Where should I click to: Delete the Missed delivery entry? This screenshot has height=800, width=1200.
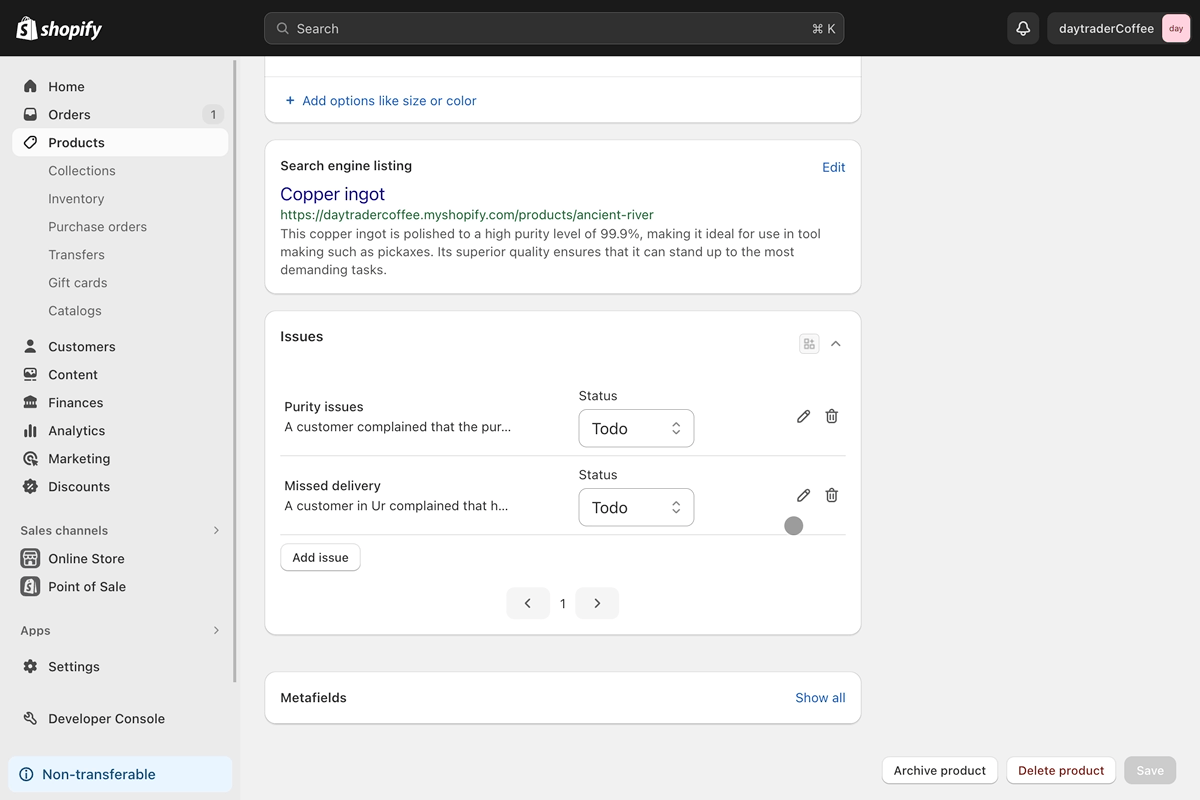click(831, 495)
